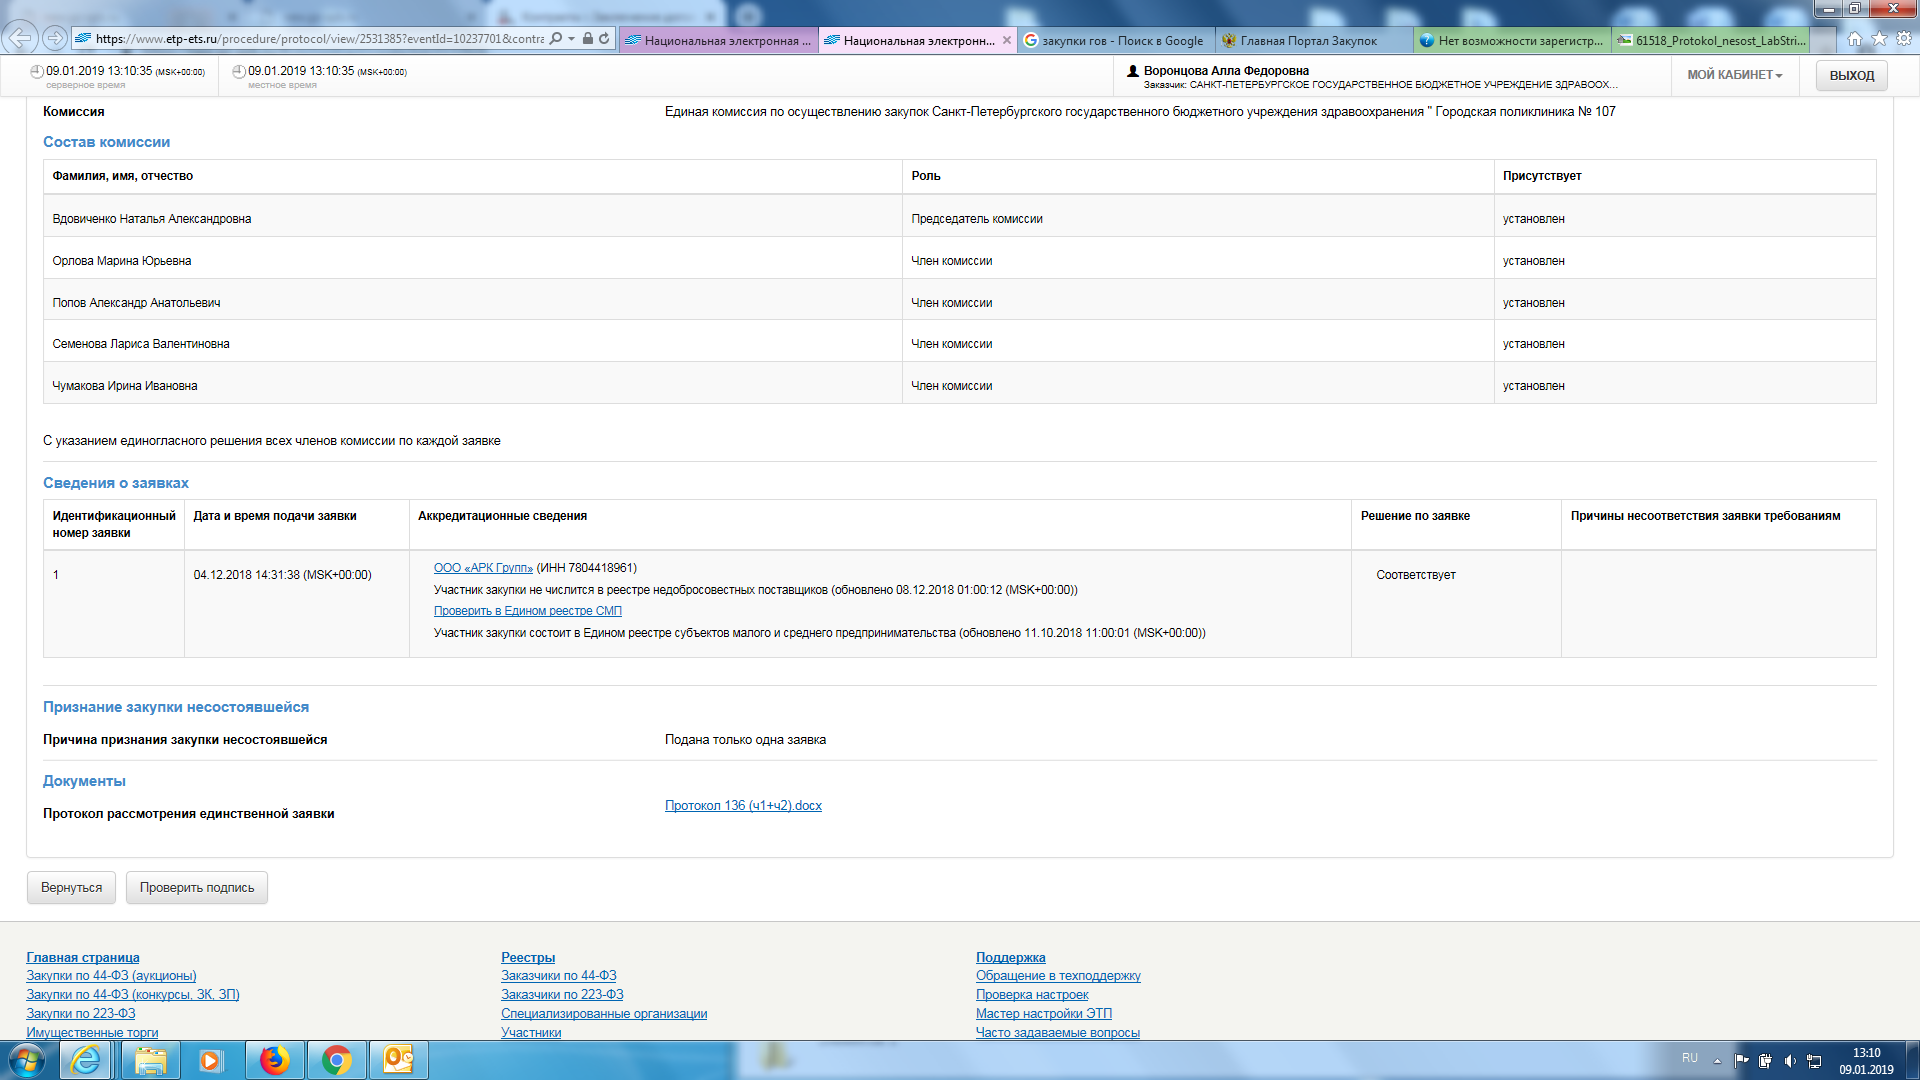Open the security lock icon in address bar

point(588,39)
